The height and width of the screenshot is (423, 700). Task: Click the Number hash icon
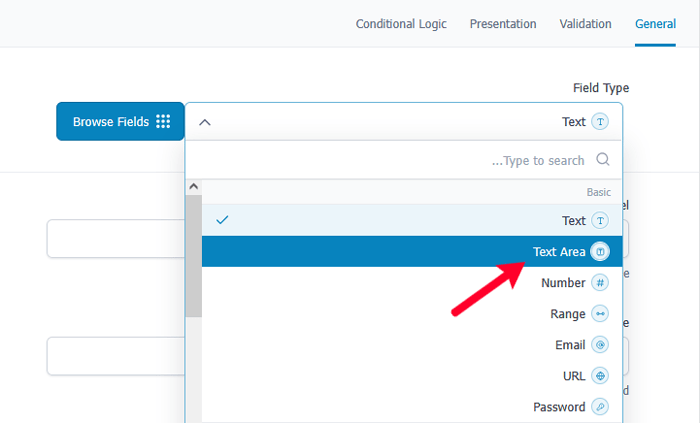(x=600, y=283)
